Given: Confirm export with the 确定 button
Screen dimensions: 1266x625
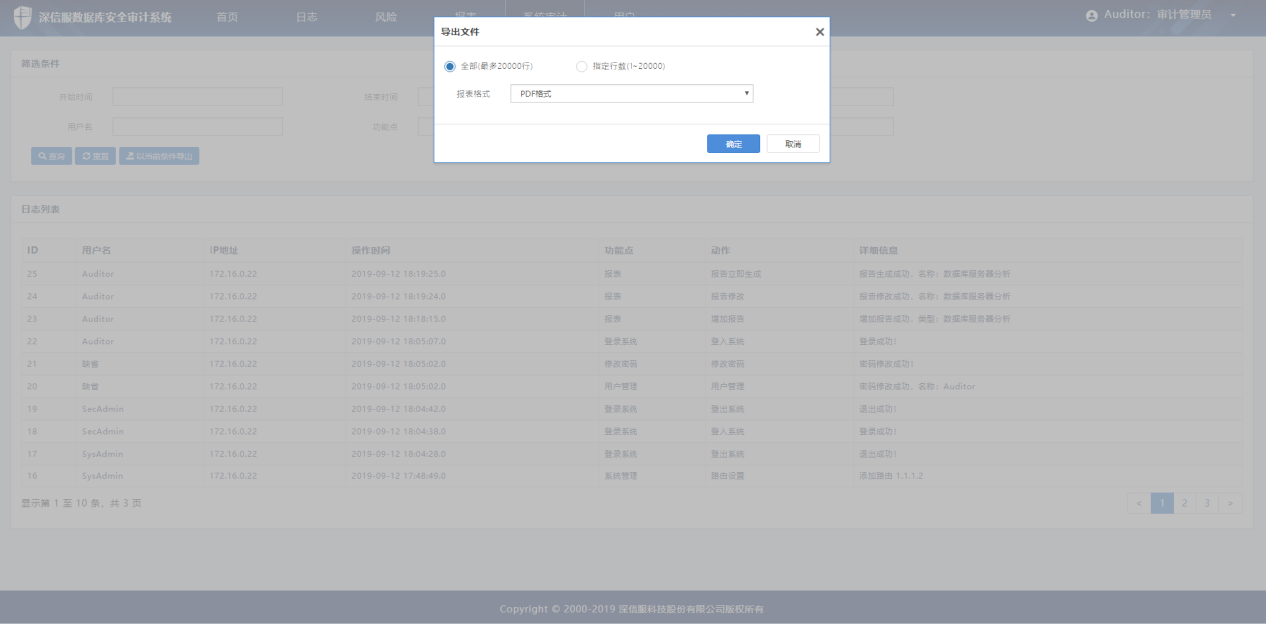Looking at the screenshot, I should [x=733, y=144].
